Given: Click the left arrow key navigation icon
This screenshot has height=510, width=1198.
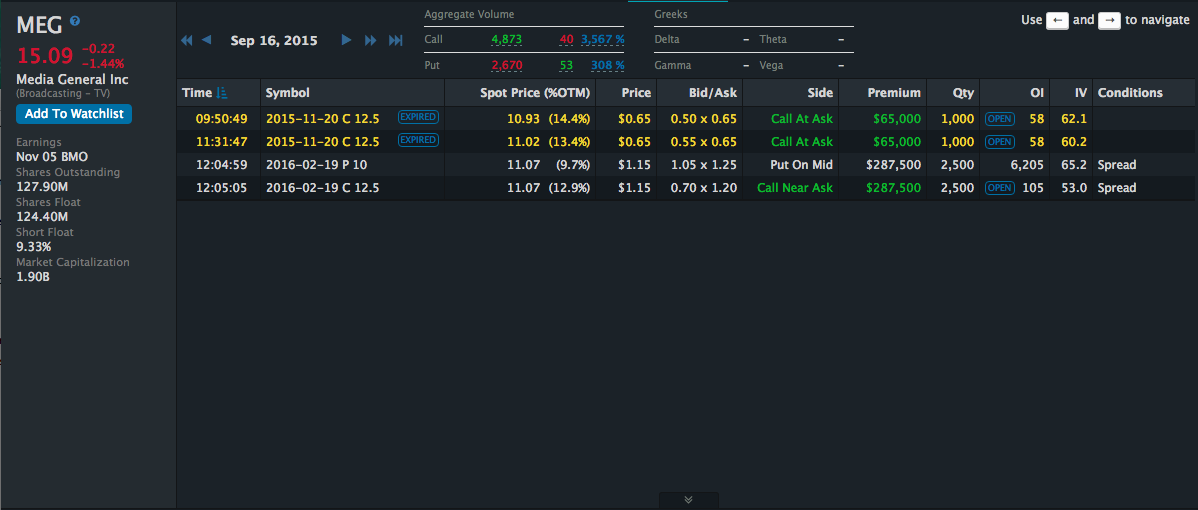Looking at the screenshot, I should click(1057, 21).
